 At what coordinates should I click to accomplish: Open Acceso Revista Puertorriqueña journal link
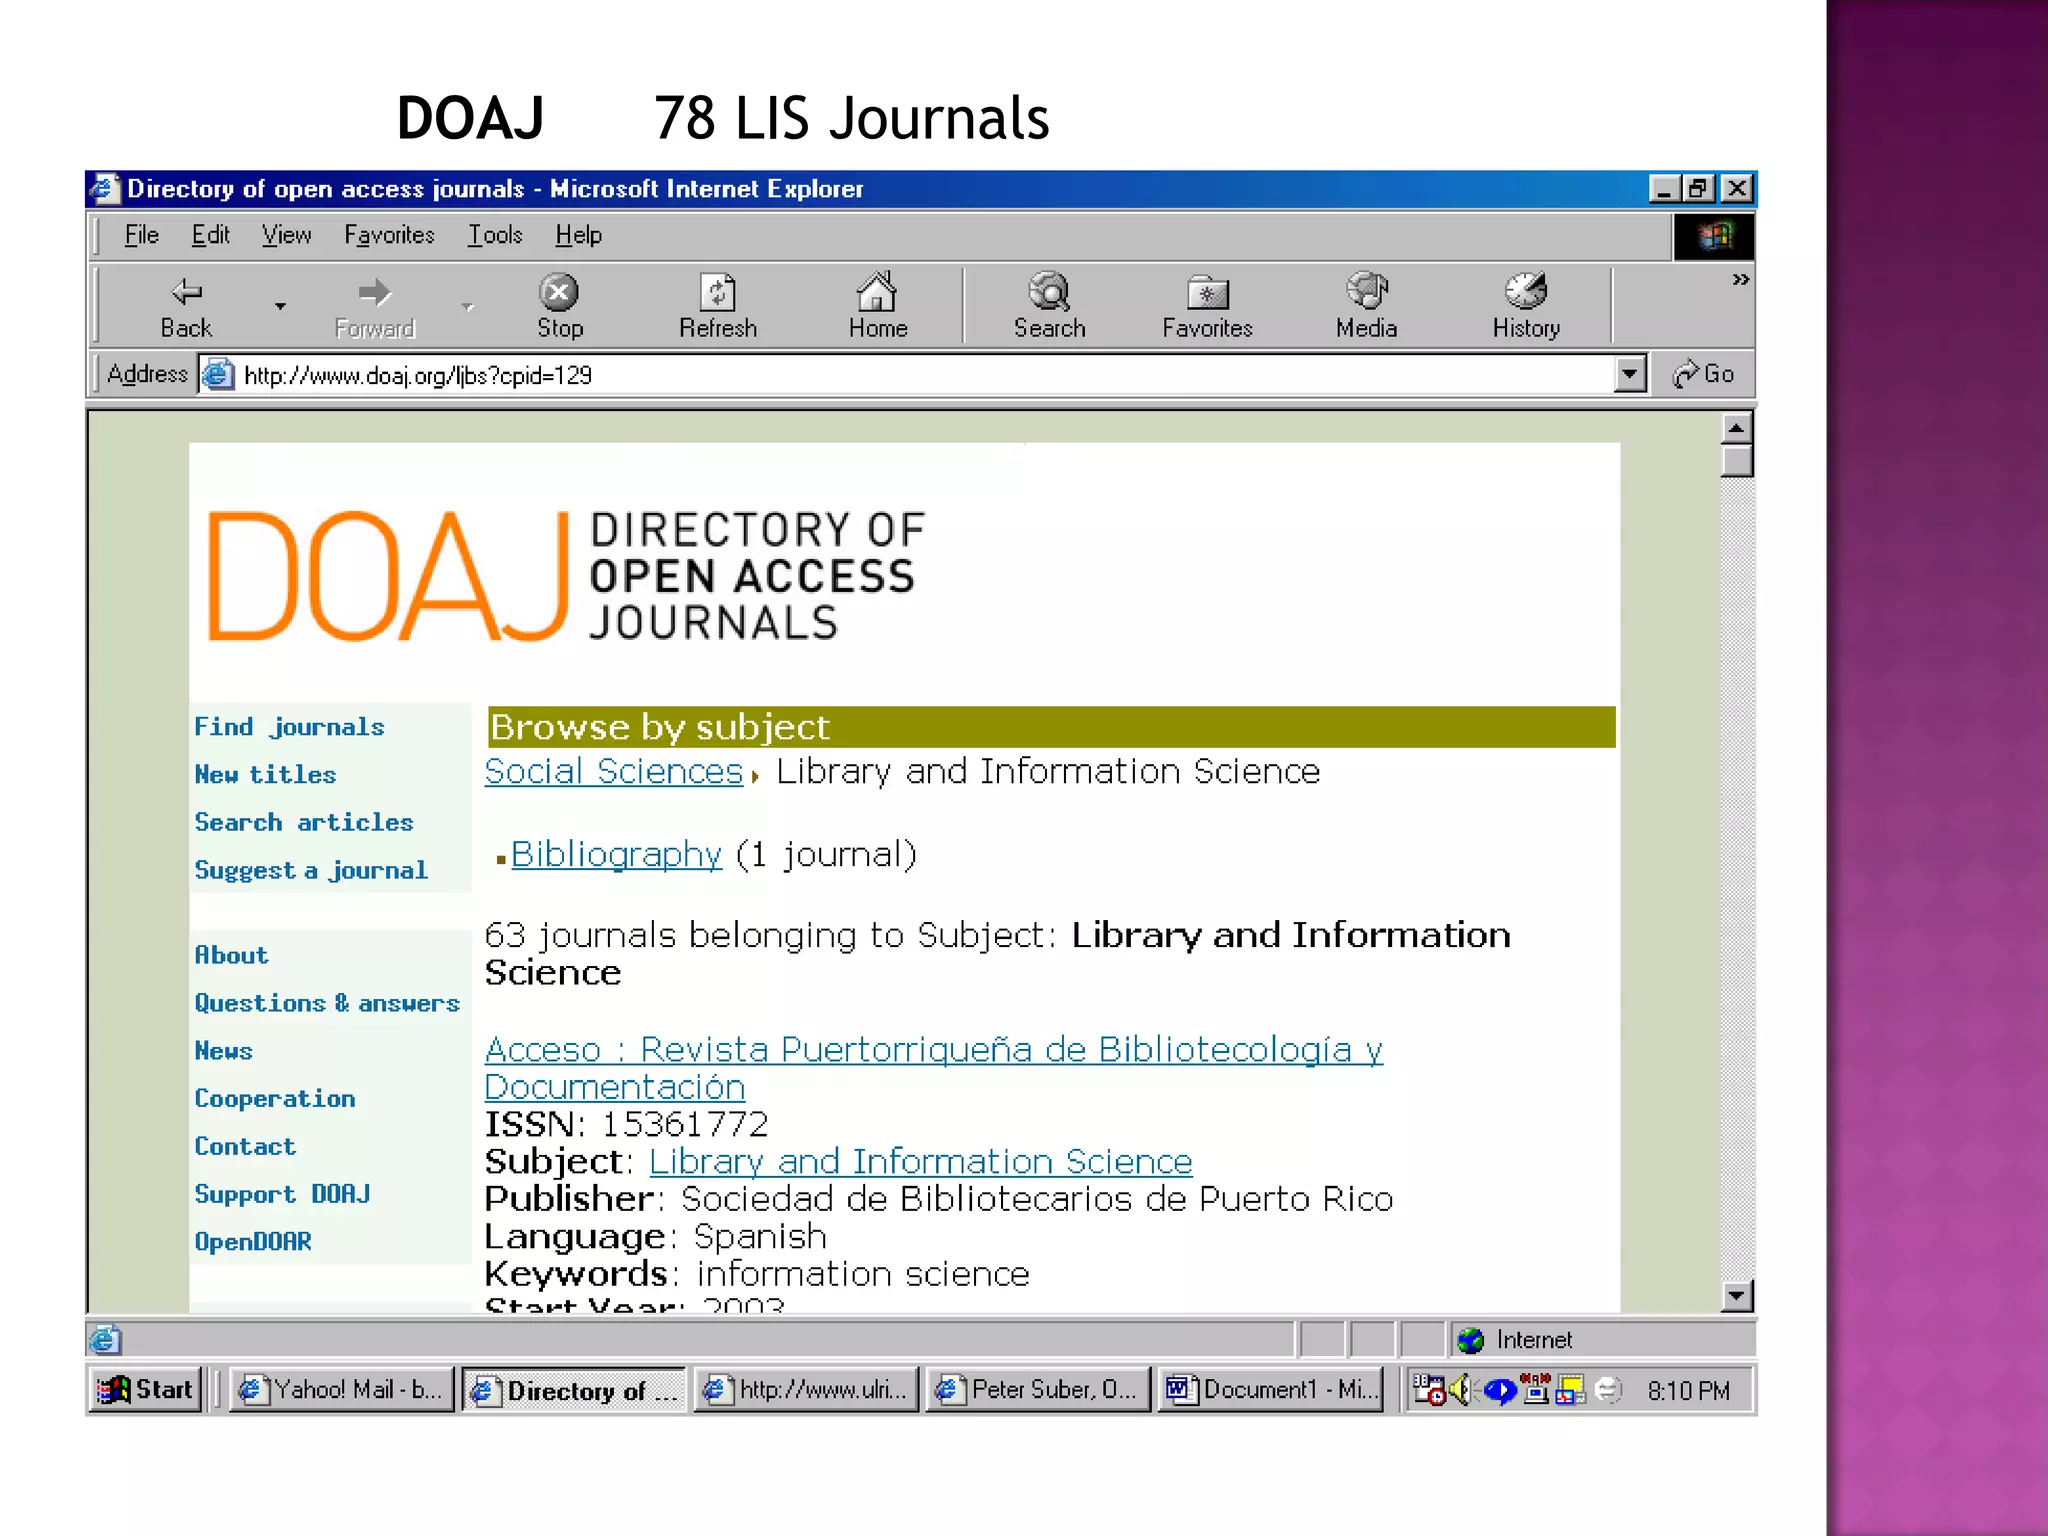933,1068
